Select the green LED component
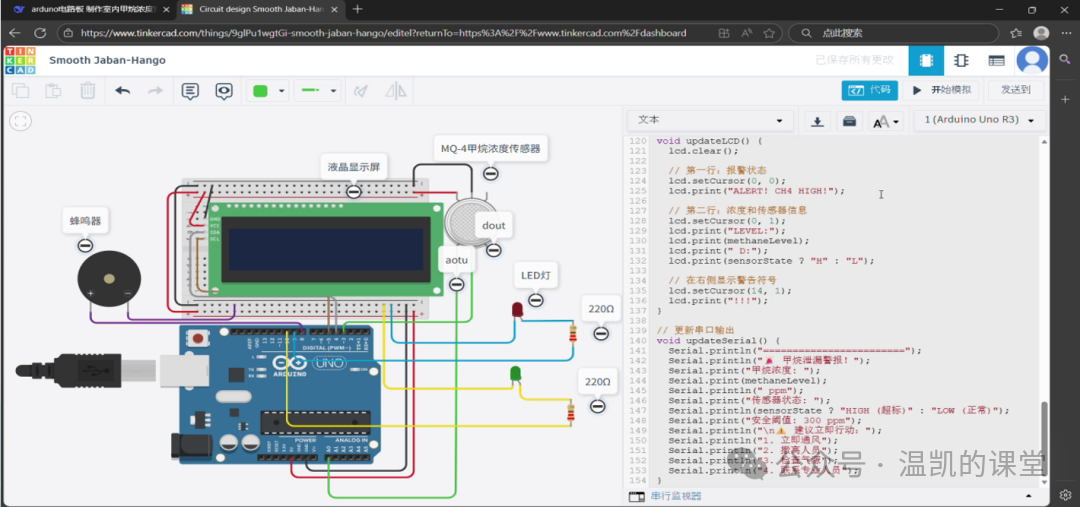1080x507 pixels. [x=515, y=374]
